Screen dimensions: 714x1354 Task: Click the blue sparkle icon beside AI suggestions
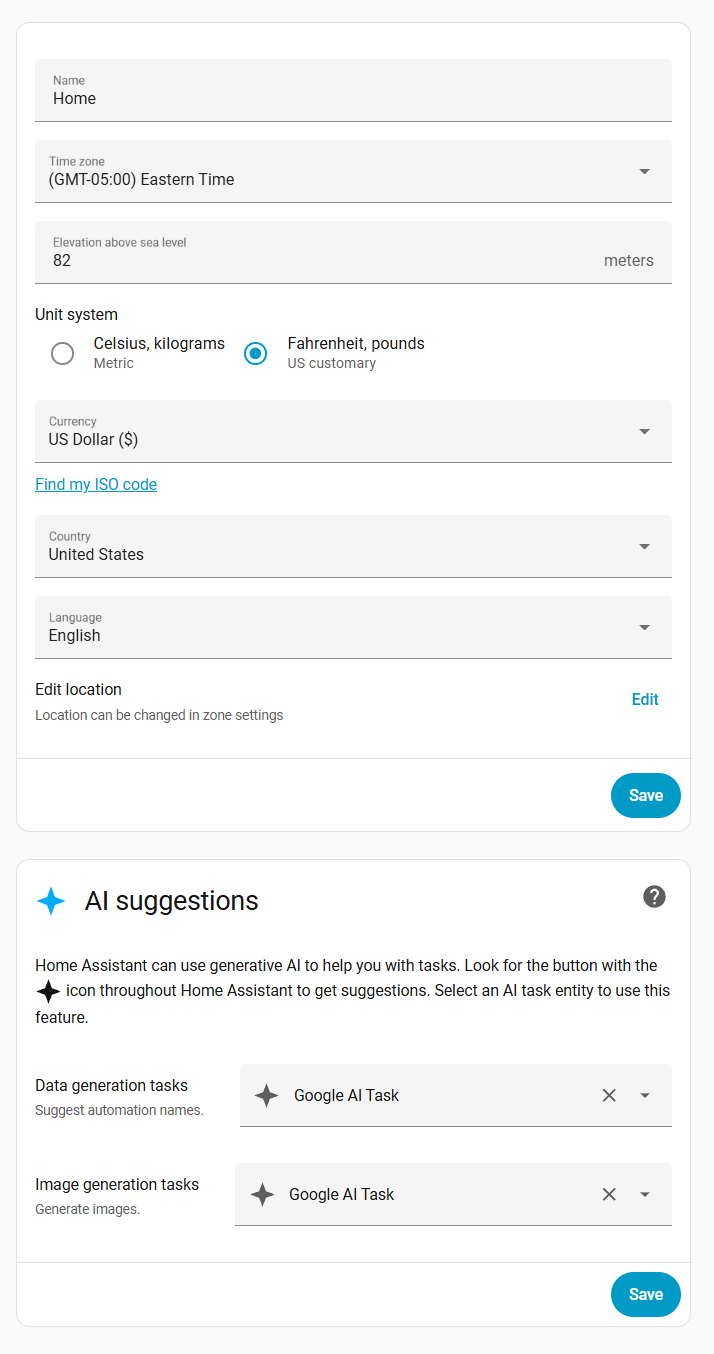tap(51, 901)
